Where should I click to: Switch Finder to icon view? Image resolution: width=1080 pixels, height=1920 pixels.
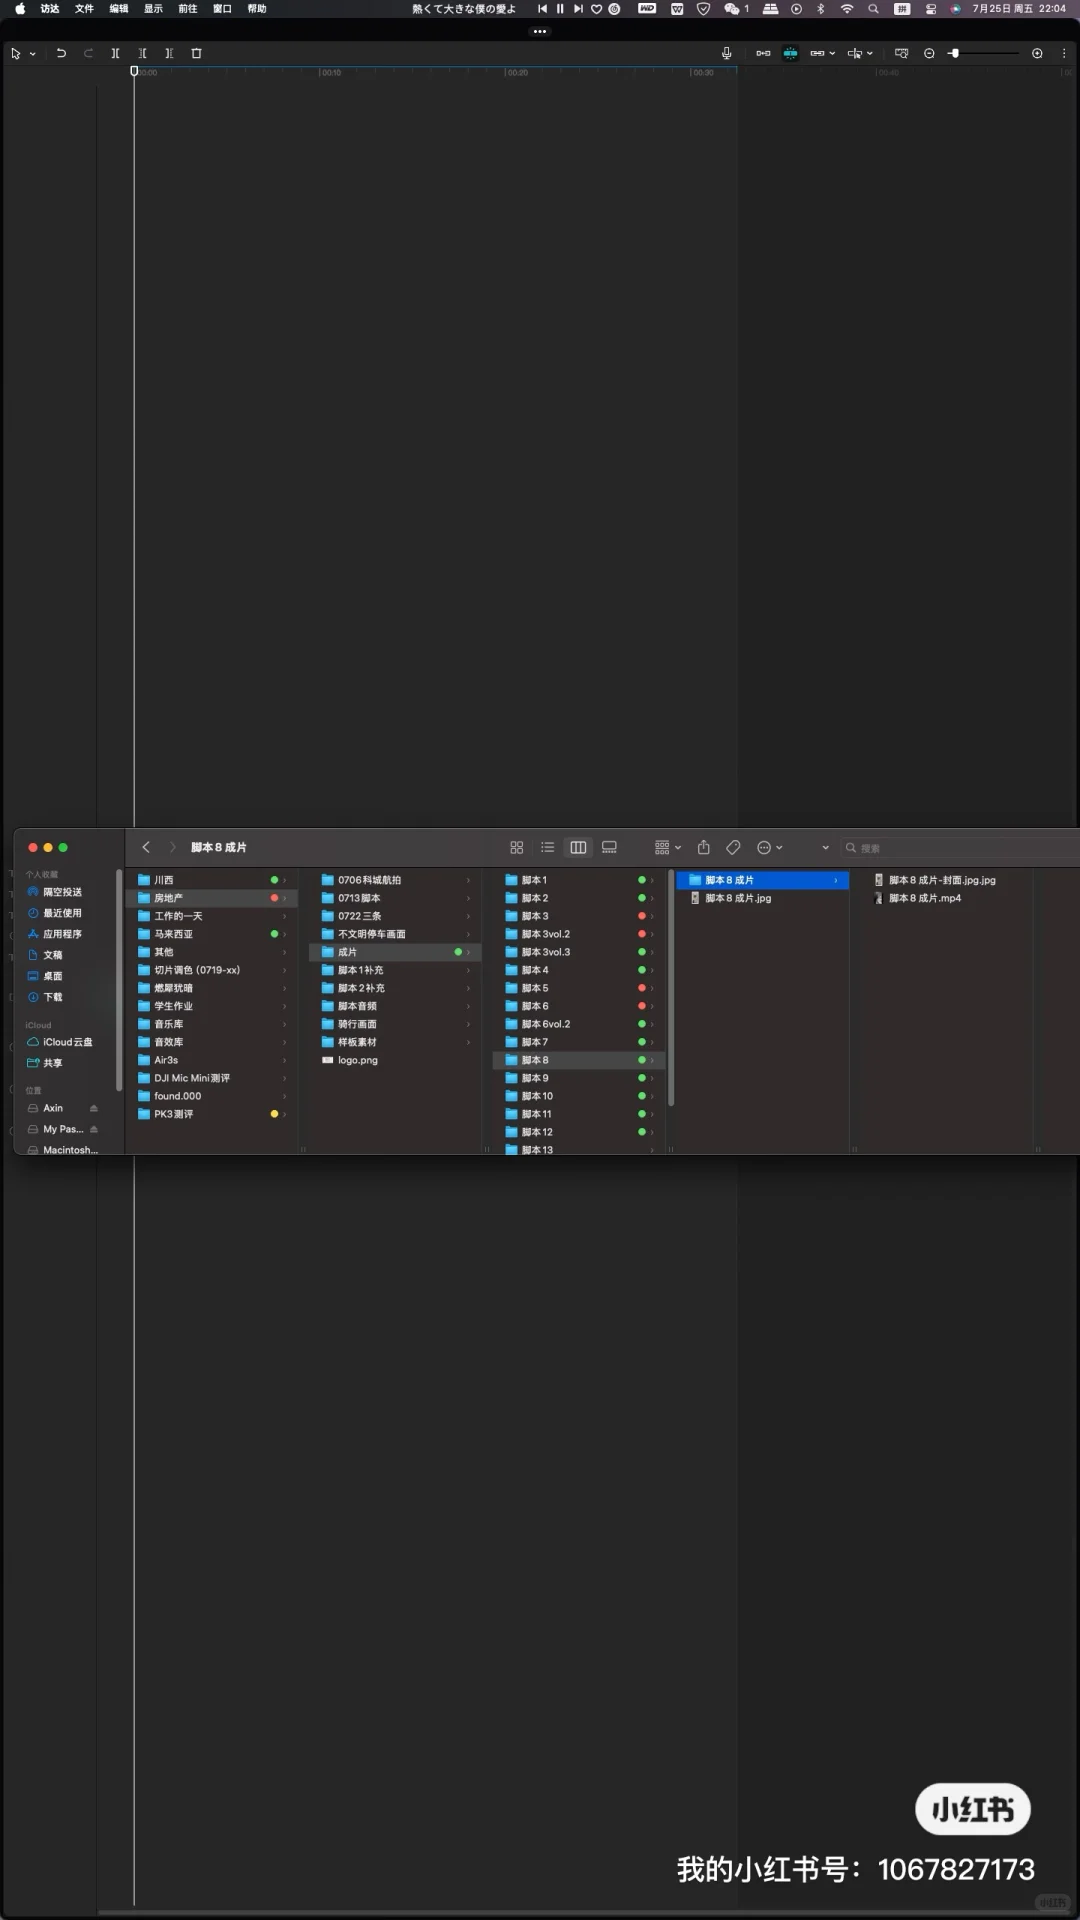(x=517, y=847)
